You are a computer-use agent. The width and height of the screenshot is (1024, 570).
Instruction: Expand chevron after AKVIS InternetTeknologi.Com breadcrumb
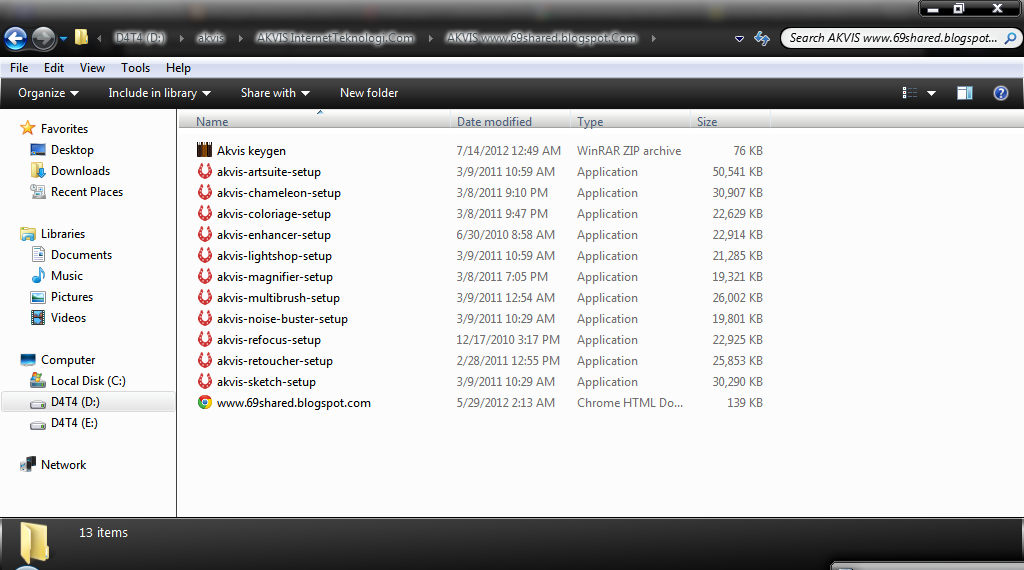pos(430,39)
